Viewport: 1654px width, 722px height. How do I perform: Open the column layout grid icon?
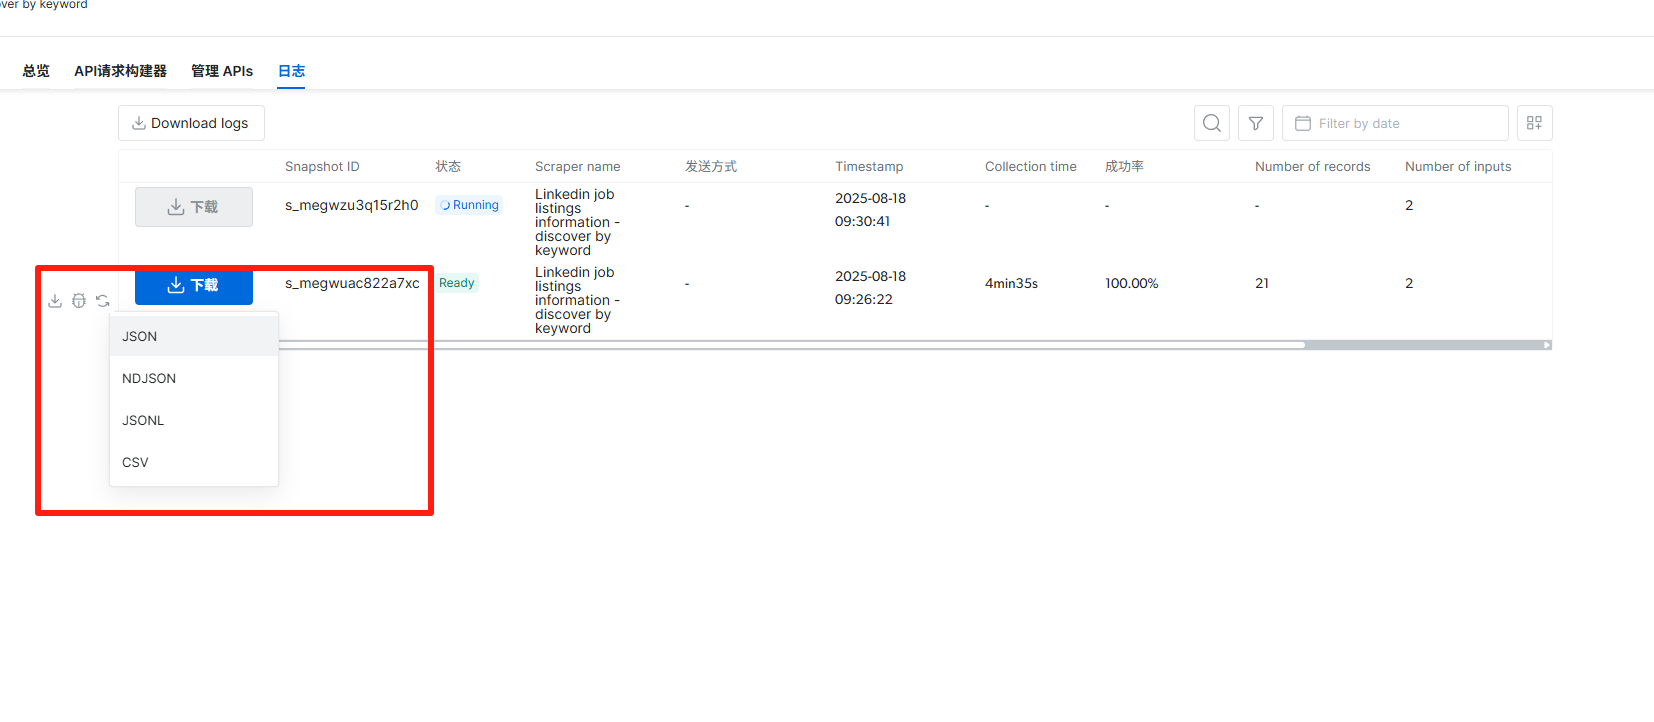pos(1535,123)
